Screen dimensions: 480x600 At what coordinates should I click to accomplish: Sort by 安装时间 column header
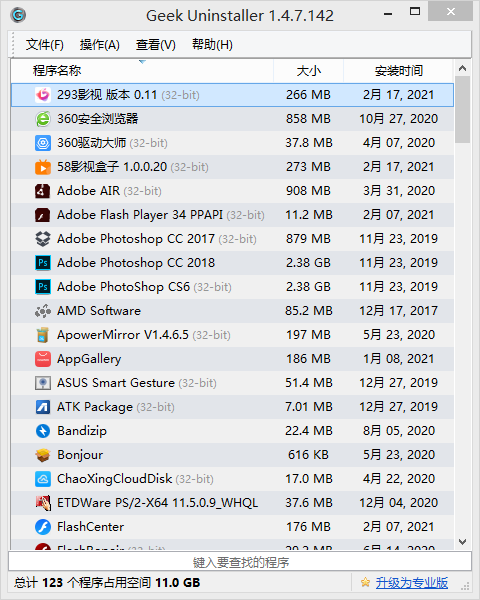tap(398, 71)
